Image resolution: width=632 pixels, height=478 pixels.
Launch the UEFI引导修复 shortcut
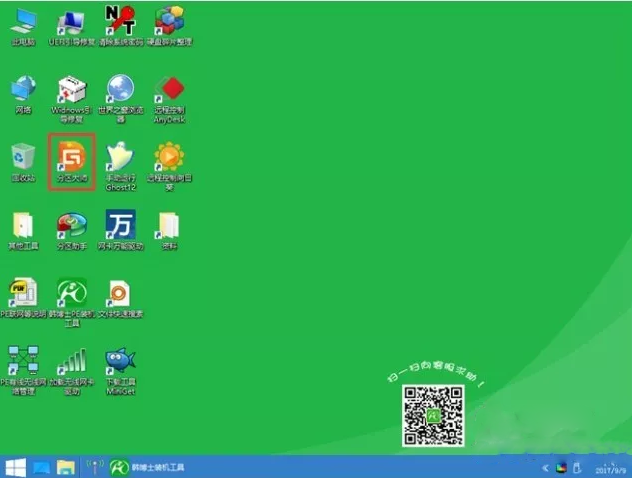click(x=71, y=22)
